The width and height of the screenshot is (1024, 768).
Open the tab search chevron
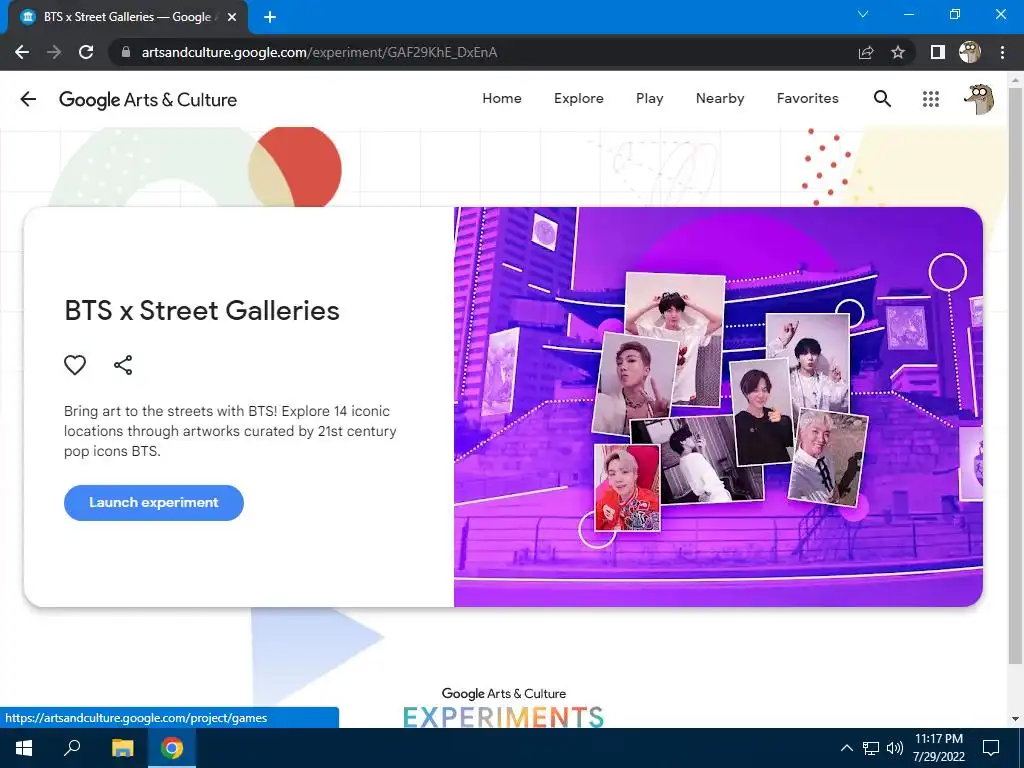pos(863,14)
